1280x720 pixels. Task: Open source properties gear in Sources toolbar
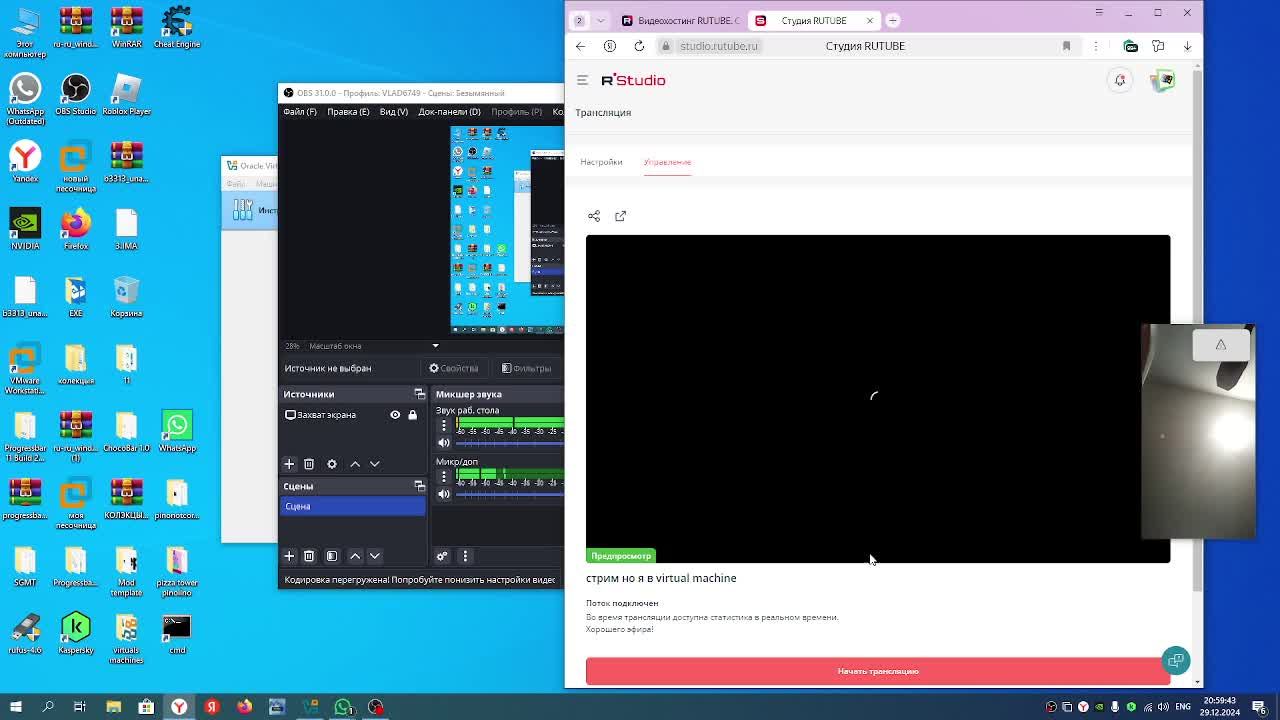click(x=332, y=464)
